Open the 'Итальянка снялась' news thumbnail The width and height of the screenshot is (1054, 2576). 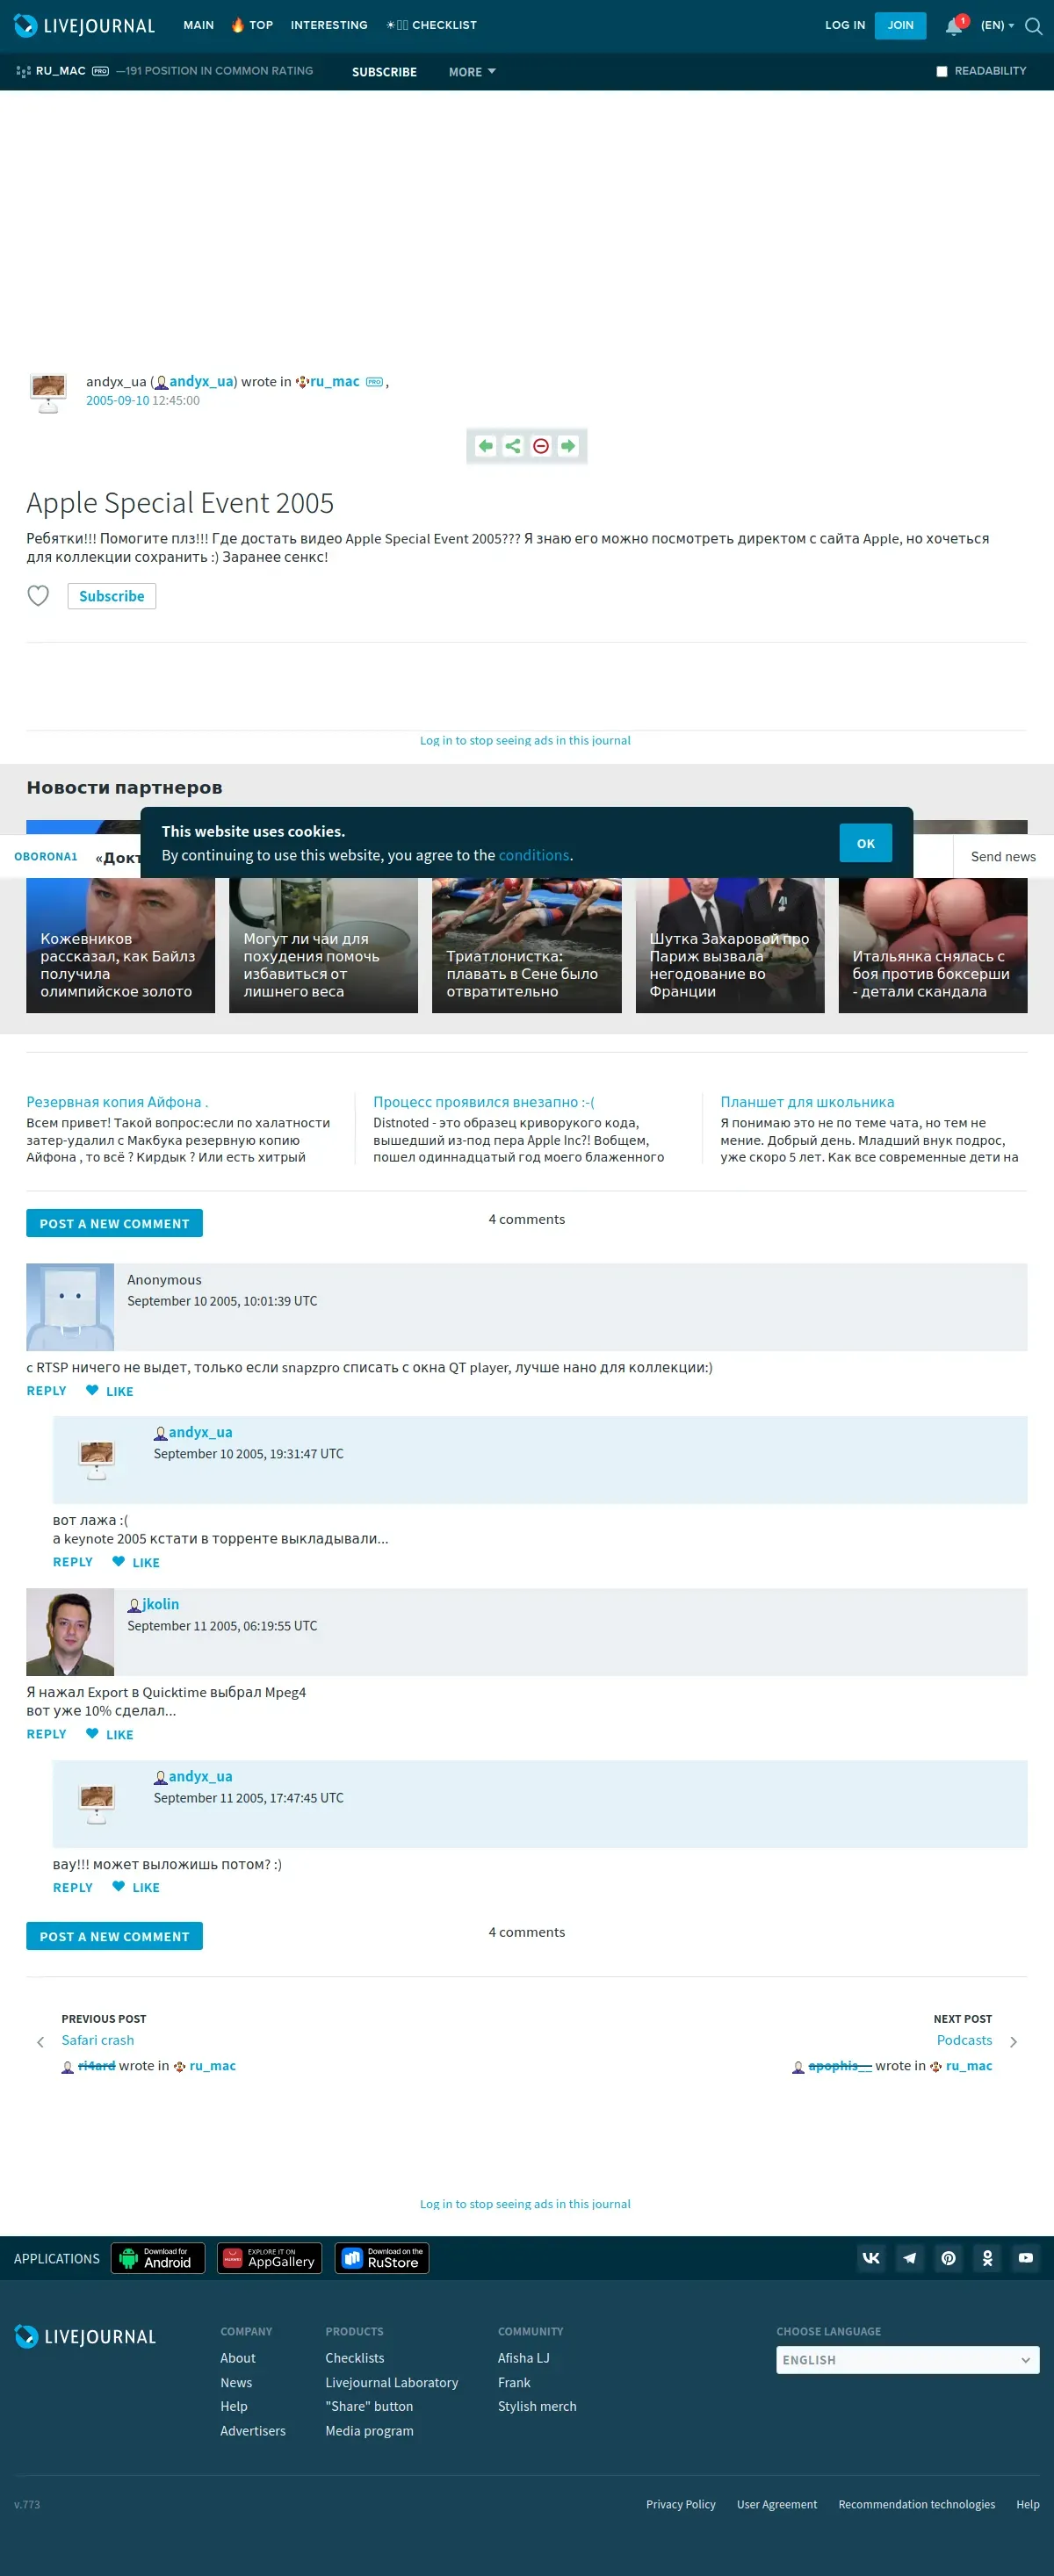point(933,945)
